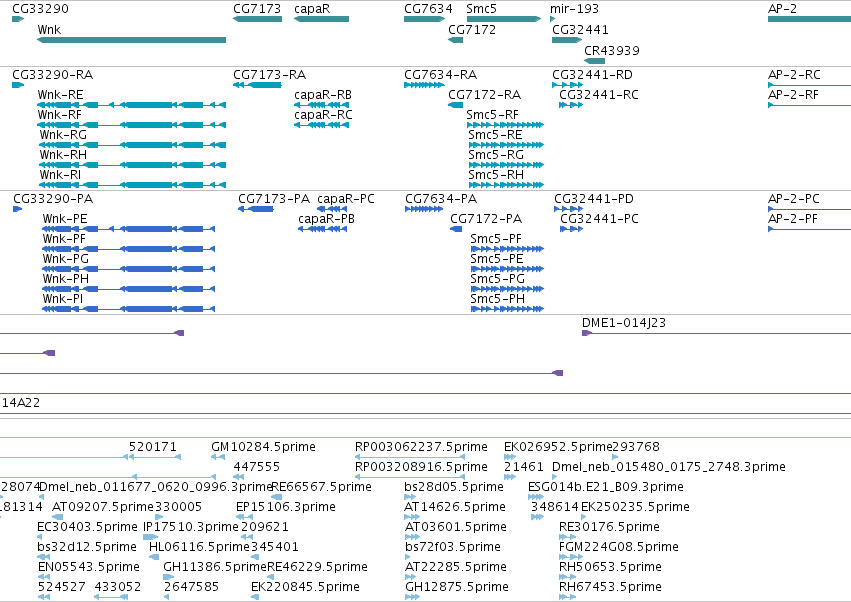Viewport: 851px width, 602px height.
Task: Click the AP-2 gene label
Action: point(782,9)
